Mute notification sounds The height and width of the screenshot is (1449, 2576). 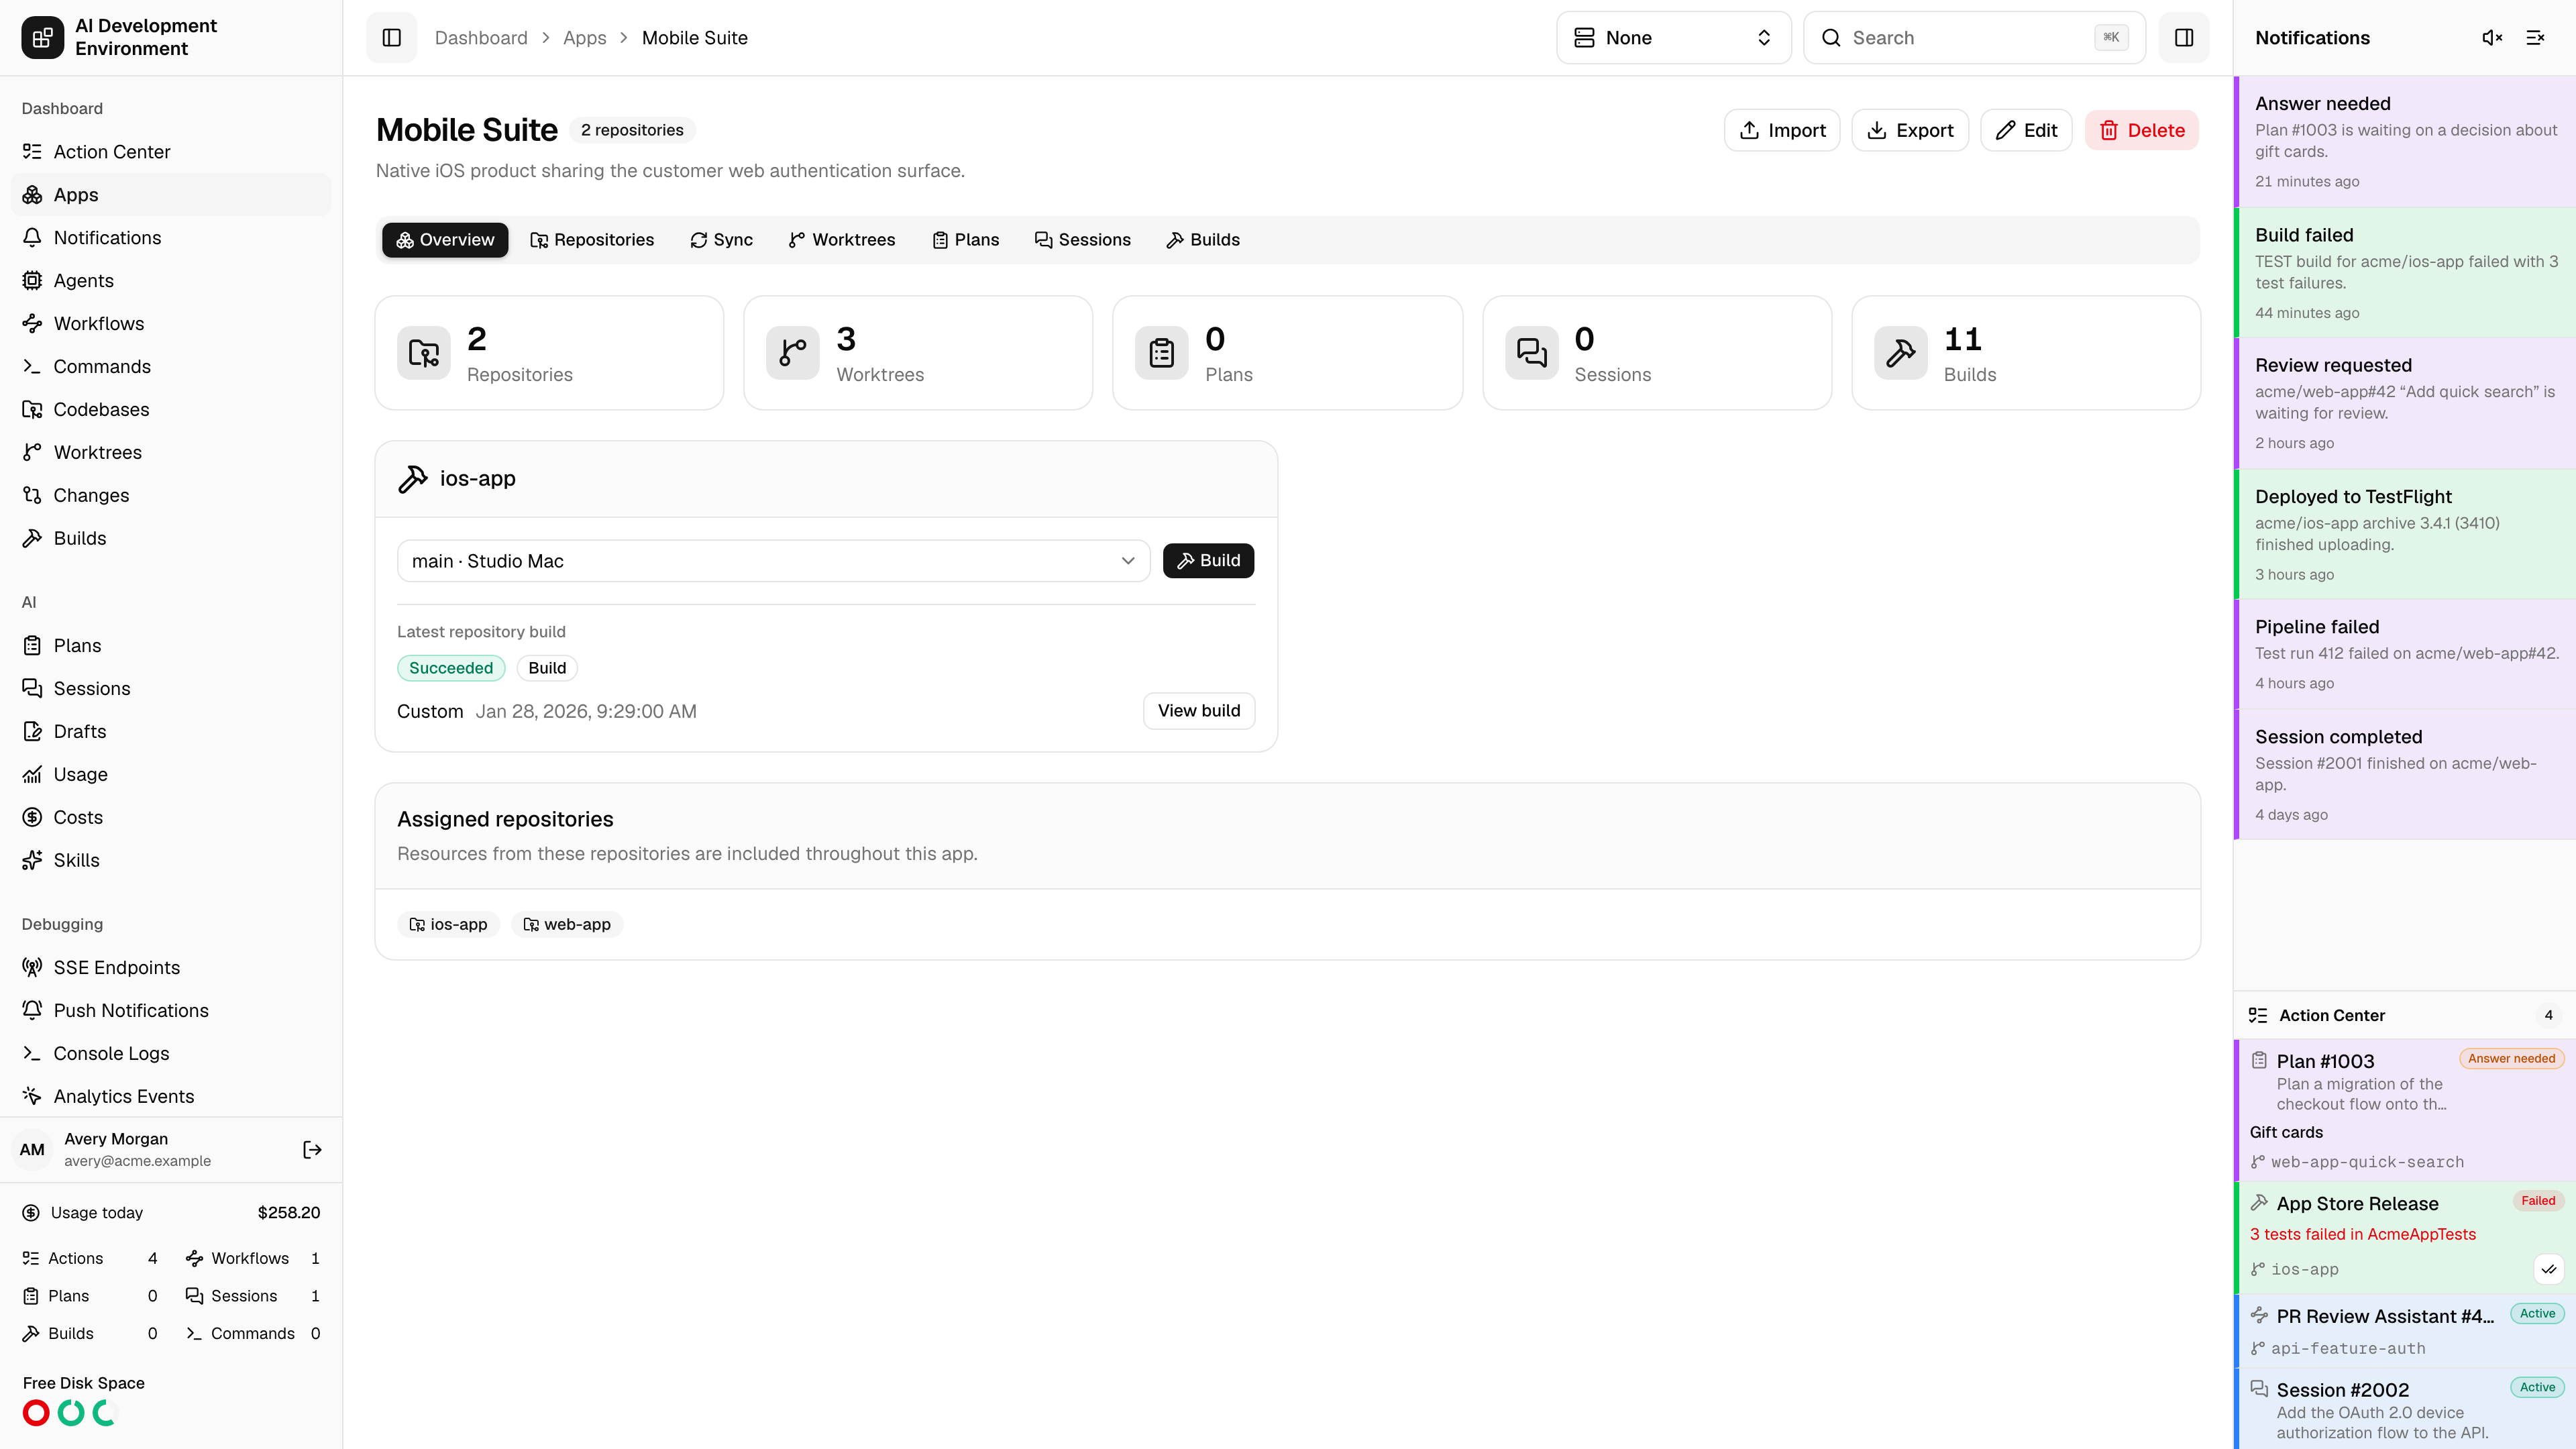2492,38
